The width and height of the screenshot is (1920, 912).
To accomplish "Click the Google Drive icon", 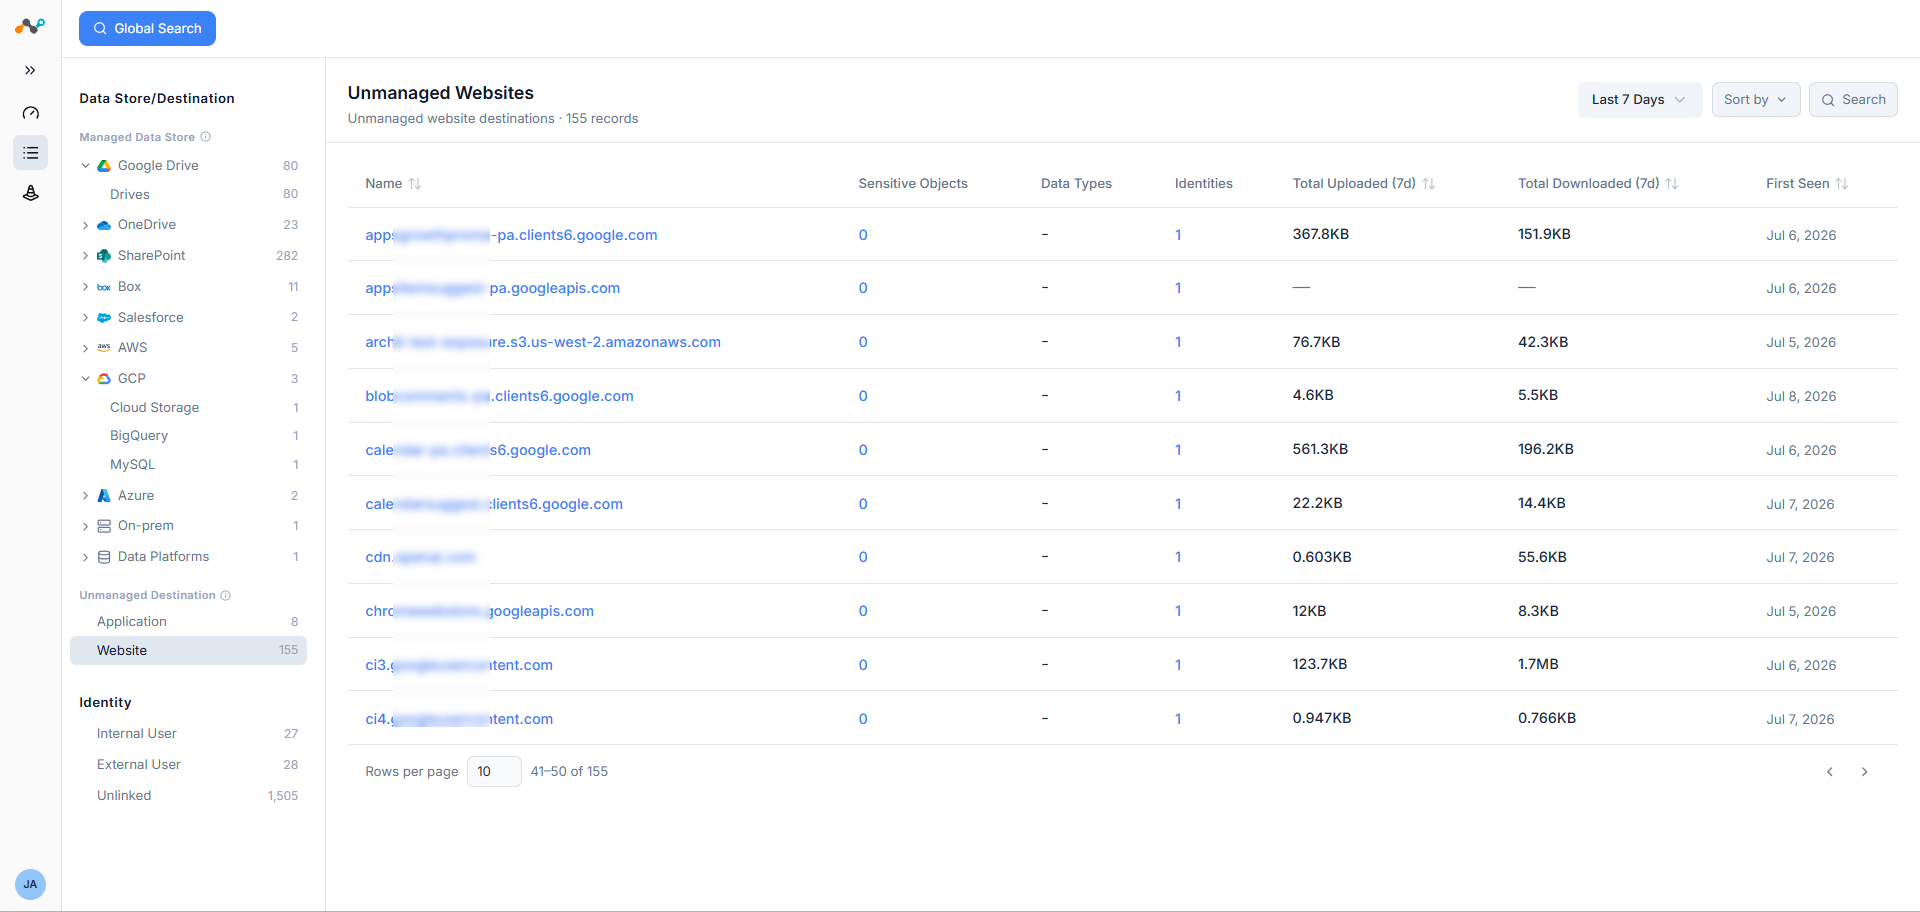I will click(104, 166).
